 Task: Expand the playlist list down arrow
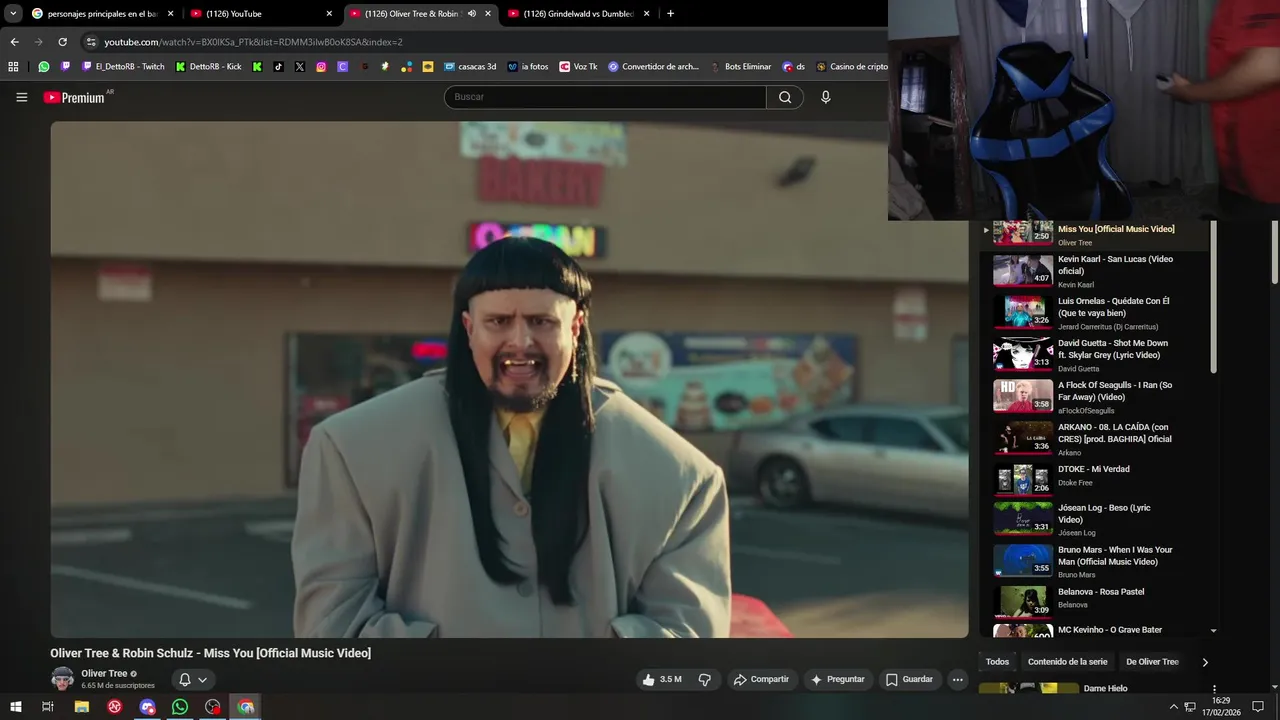pyautogui.click(x=1214, y=631)
